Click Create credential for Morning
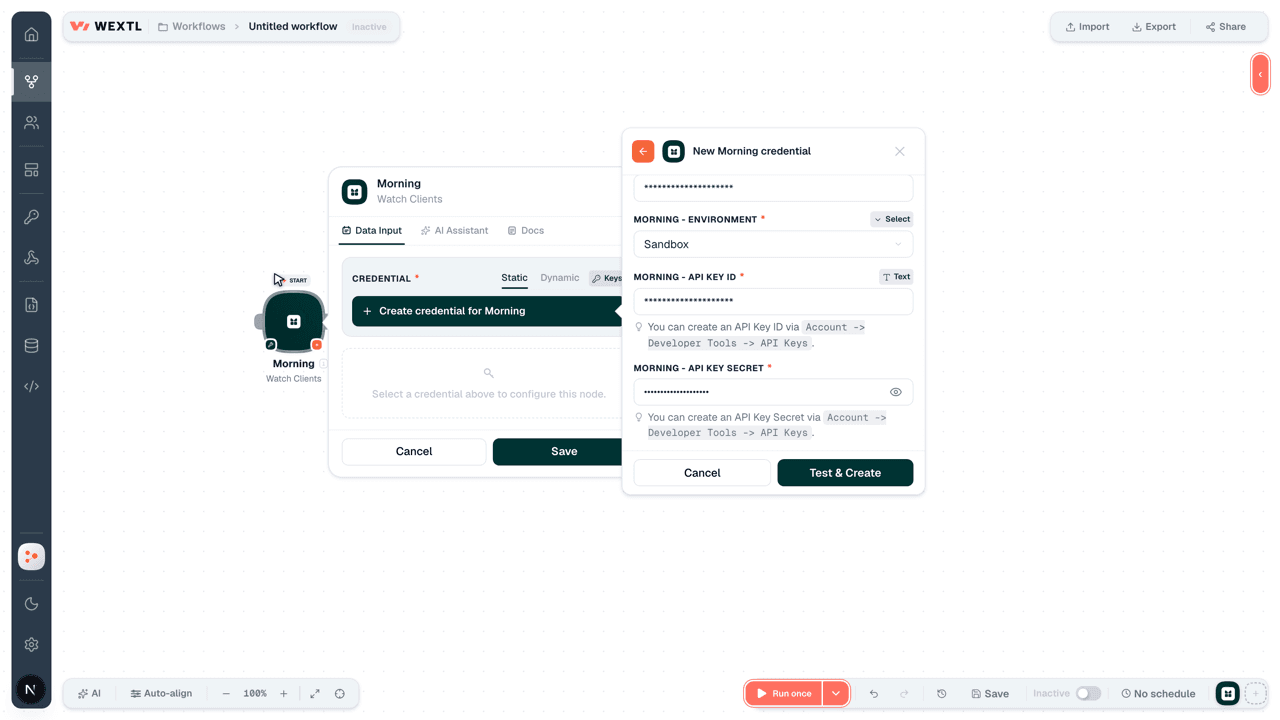The image size is (1280, 720). 487,311
